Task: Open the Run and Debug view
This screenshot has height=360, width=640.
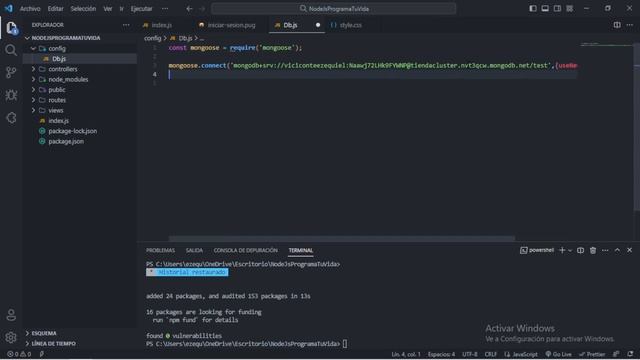Action: click(11, 95)
